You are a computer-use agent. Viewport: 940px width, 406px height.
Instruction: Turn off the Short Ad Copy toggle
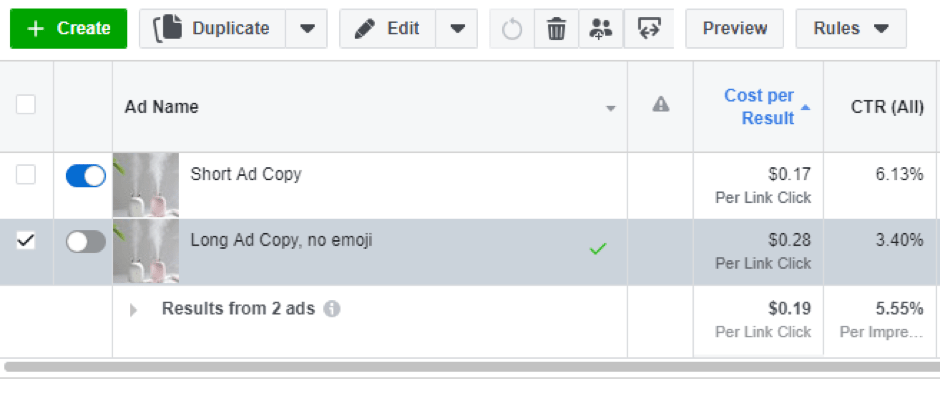(x=85, y=176)
